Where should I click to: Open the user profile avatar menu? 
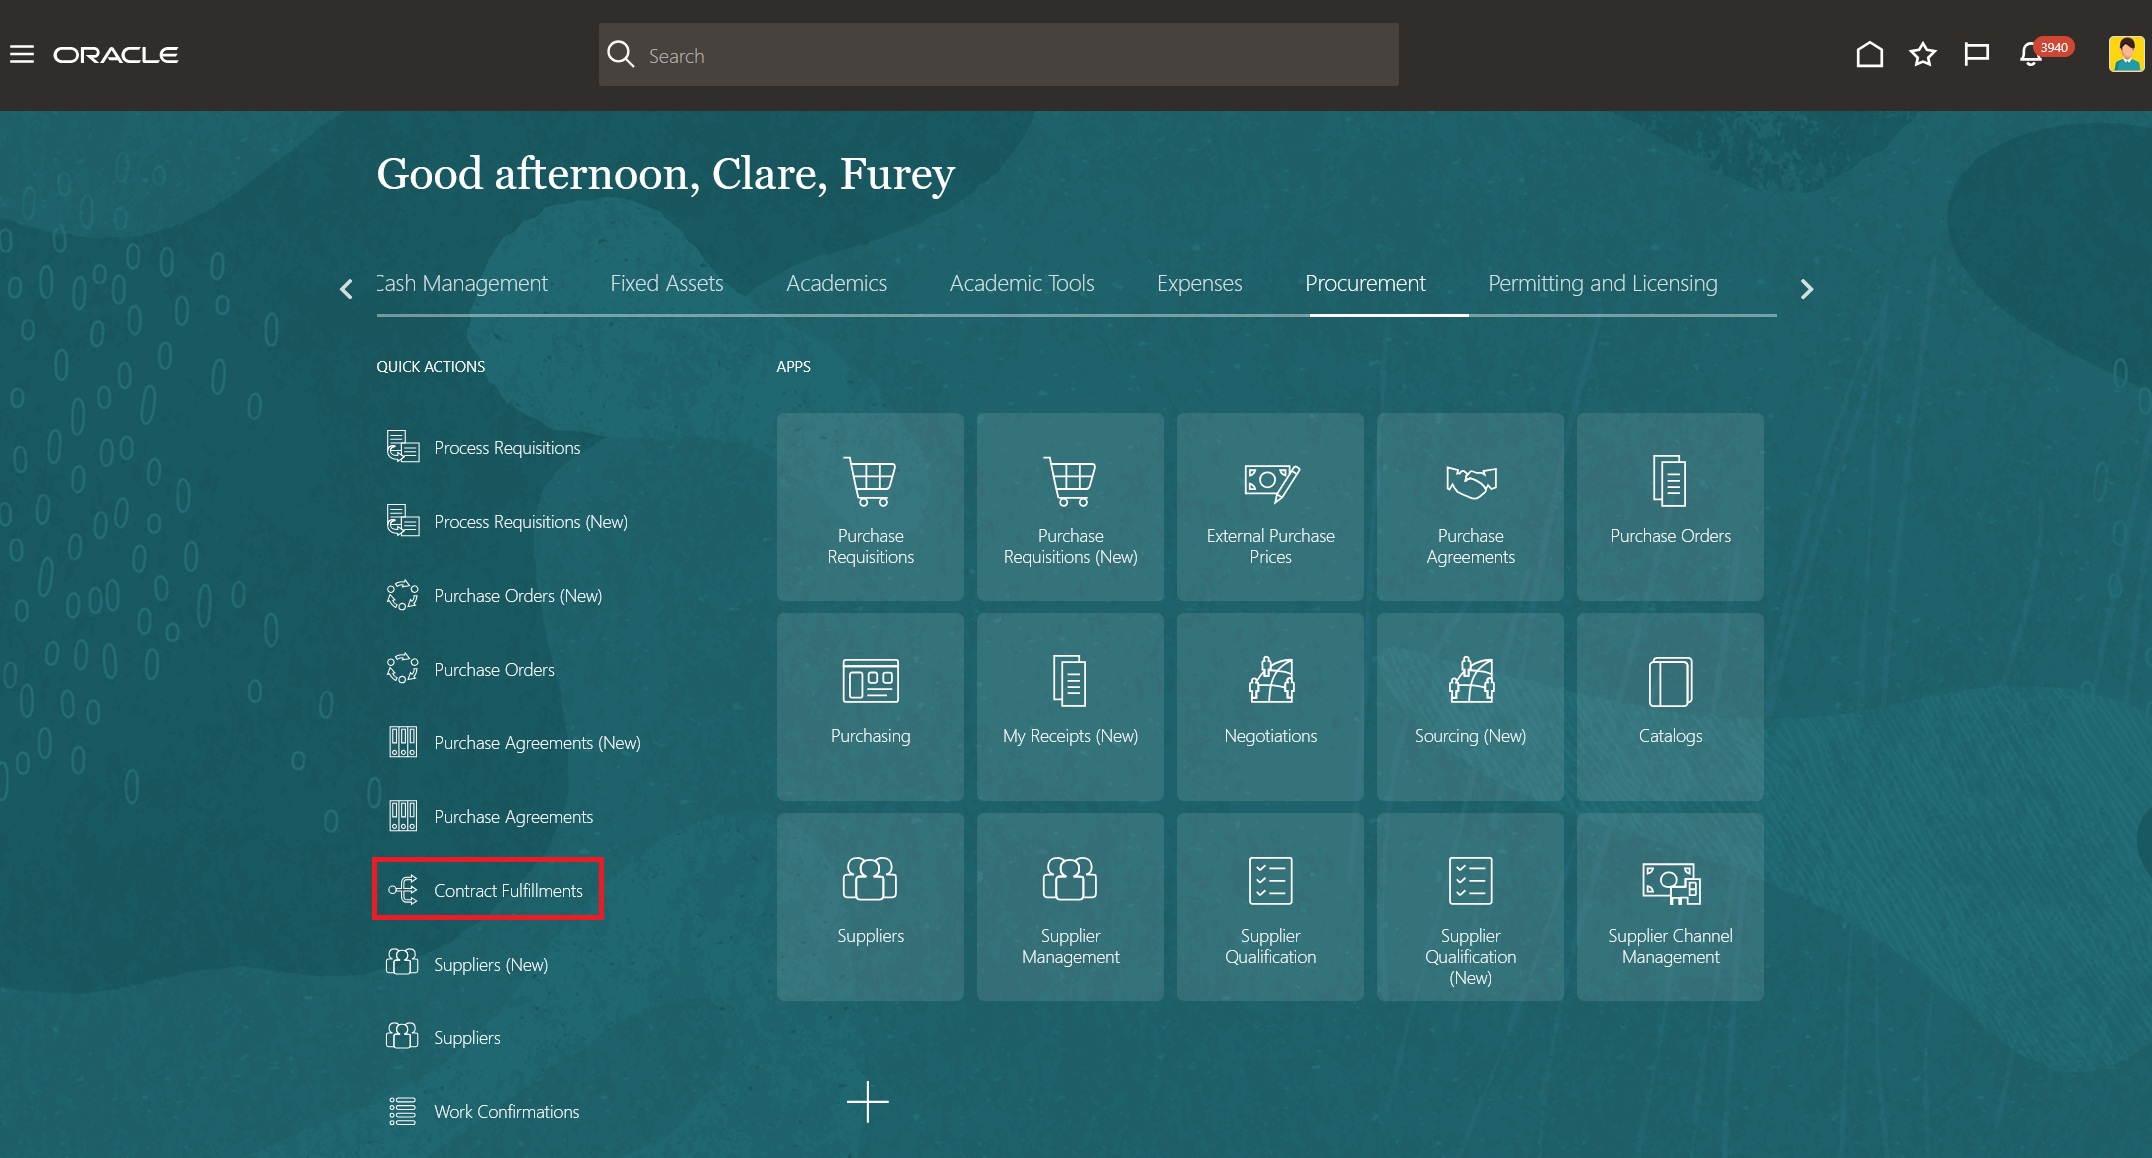tap(2126, 54)
